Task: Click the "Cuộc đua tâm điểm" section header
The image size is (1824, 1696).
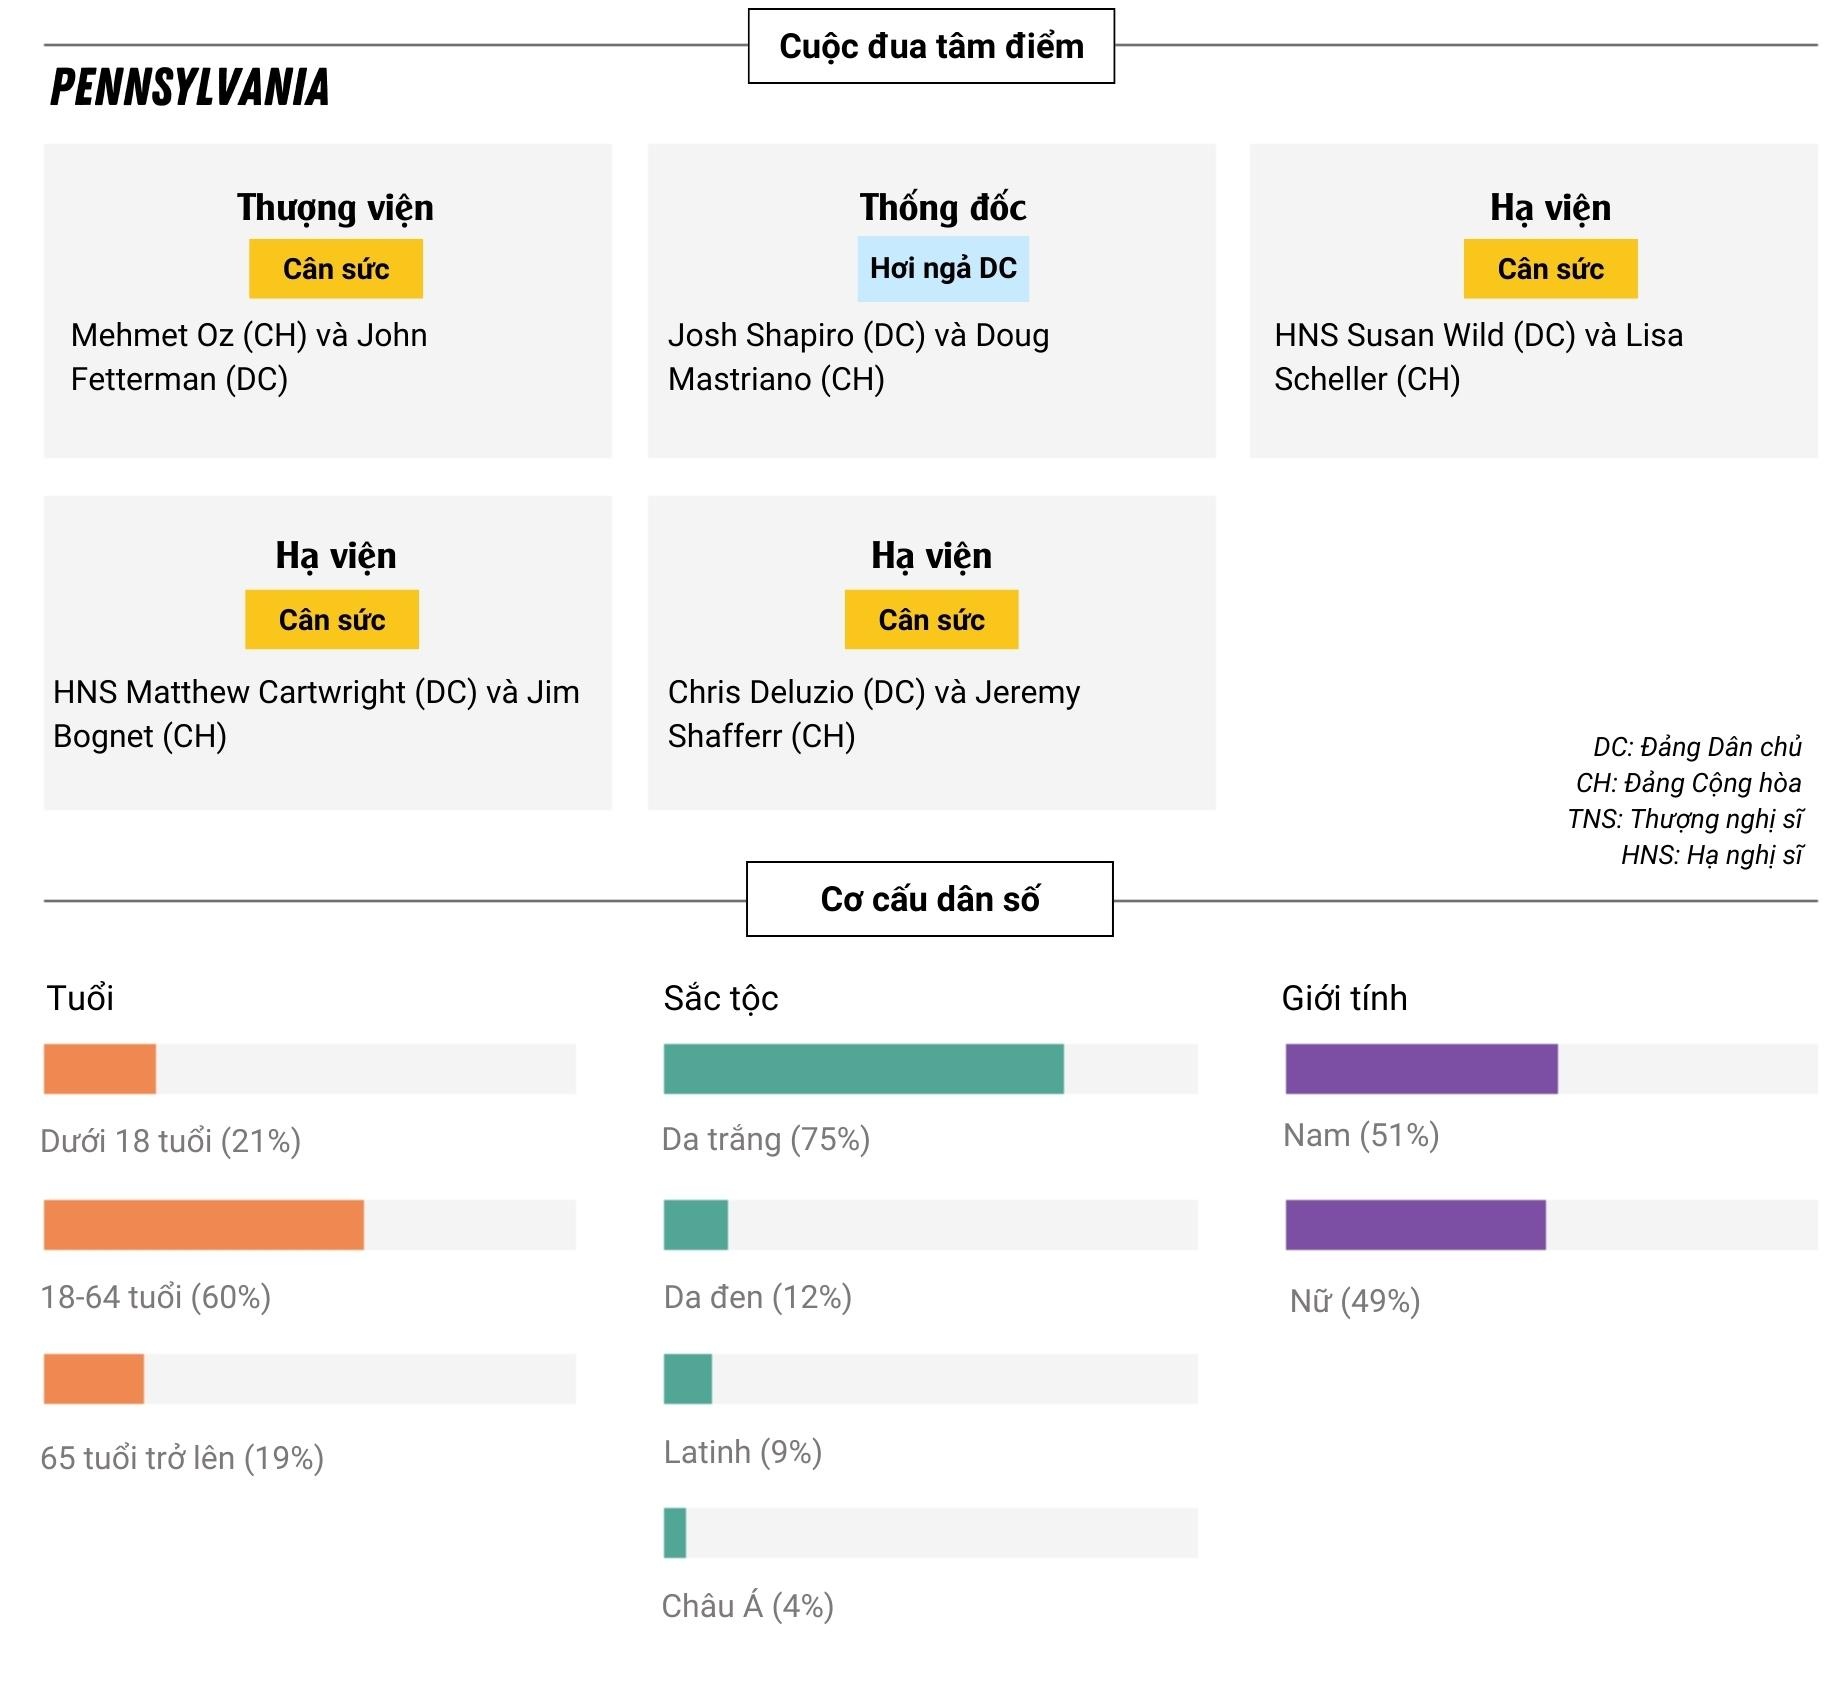Action: coord(931,46)
